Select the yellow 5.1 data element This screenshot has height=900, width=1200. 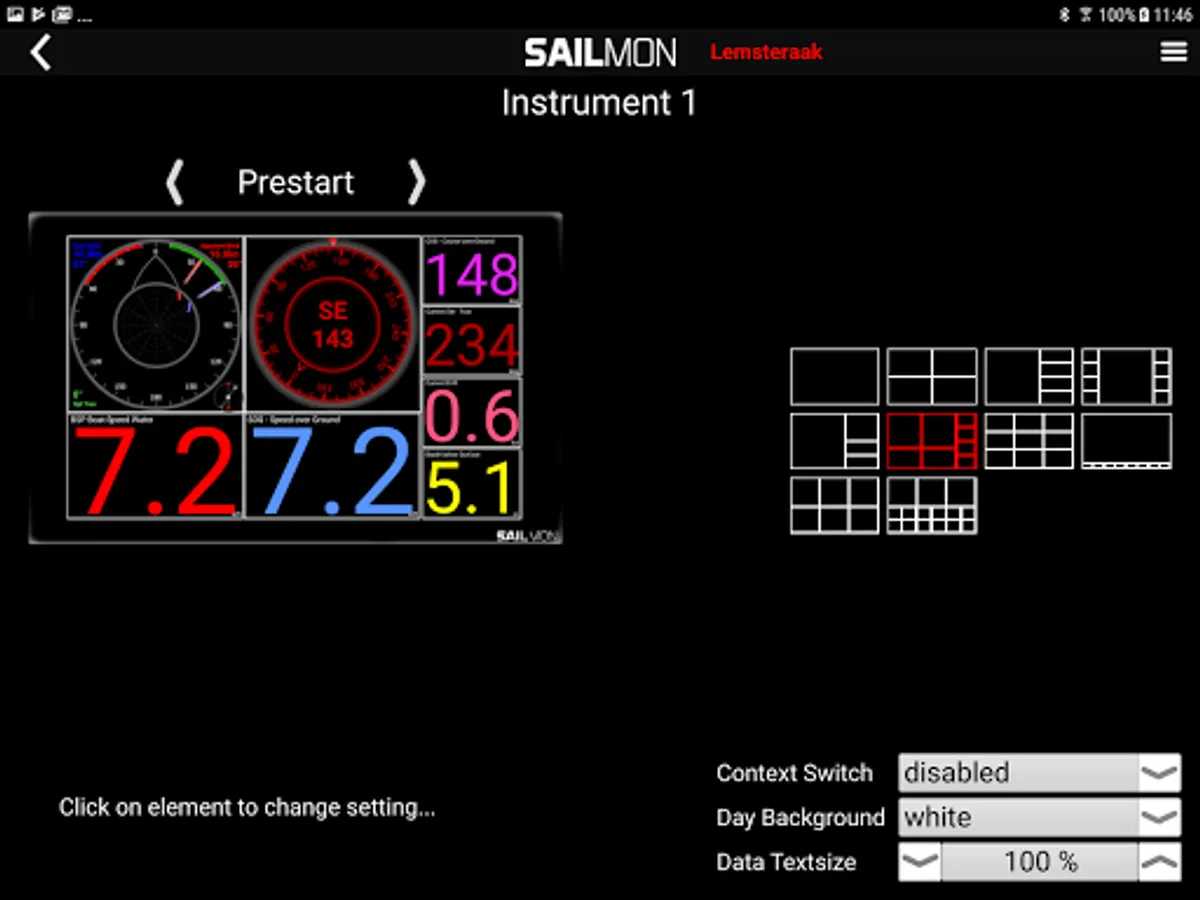[x=471, y=483]
